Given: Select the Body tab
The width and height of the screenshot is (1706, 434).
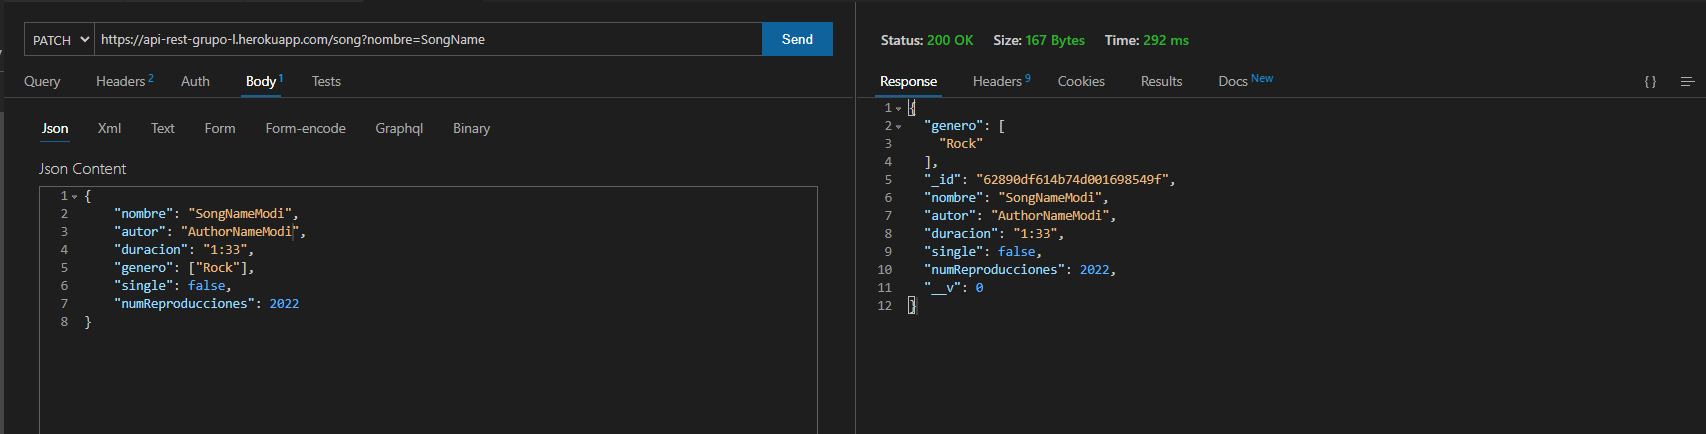Looking at the screenshot, I should click(x=264, y=81).
